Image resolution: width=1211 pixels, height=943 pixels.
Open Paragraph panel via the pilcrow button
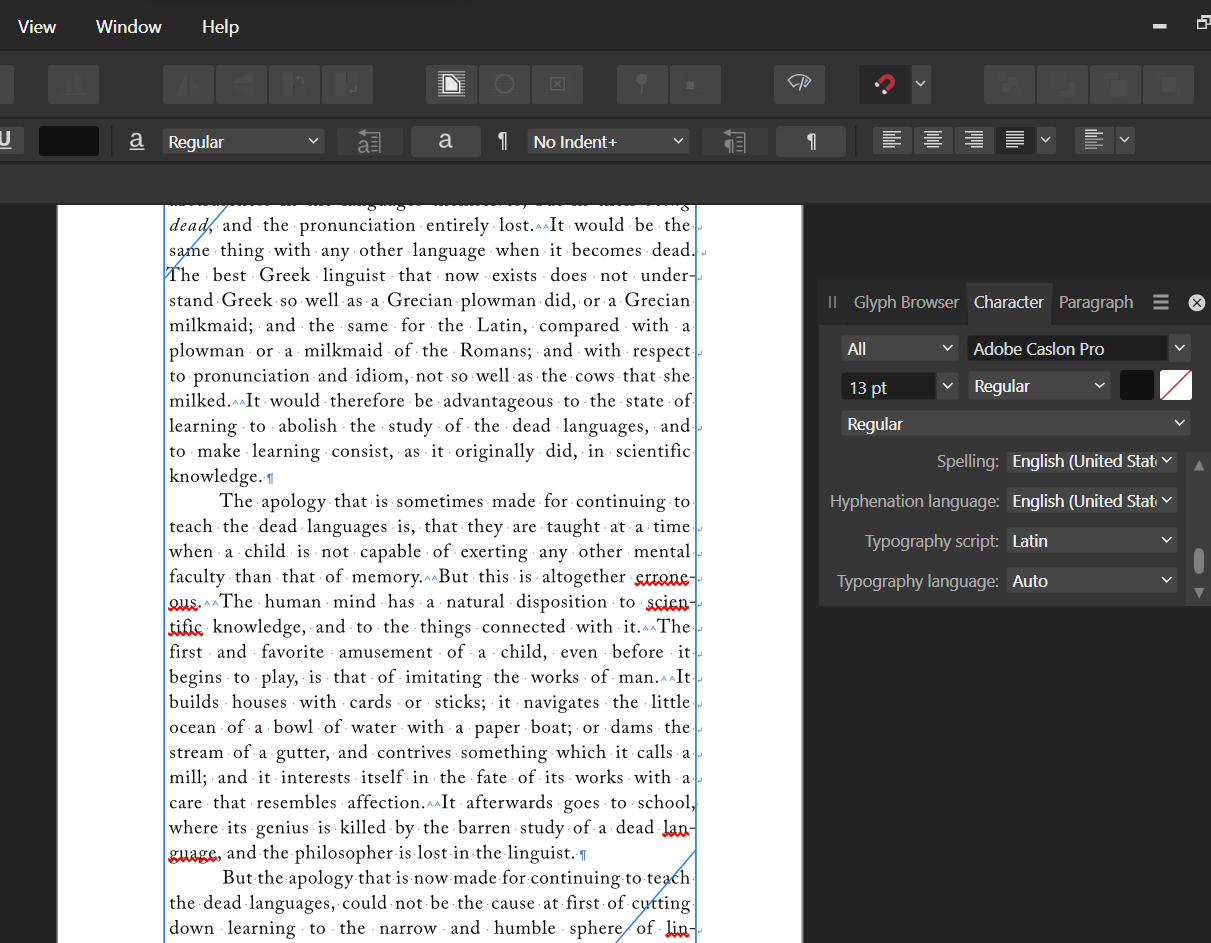pyautogui.click(x=811, y=142)
